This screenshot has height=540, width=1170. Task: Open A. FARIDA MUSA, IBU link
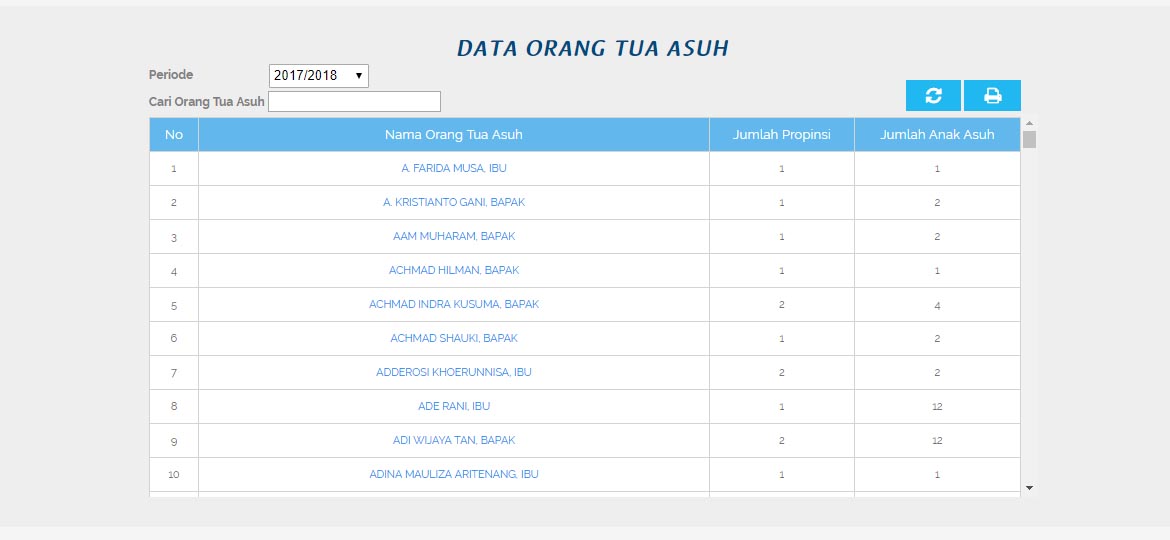coord(454,169)
